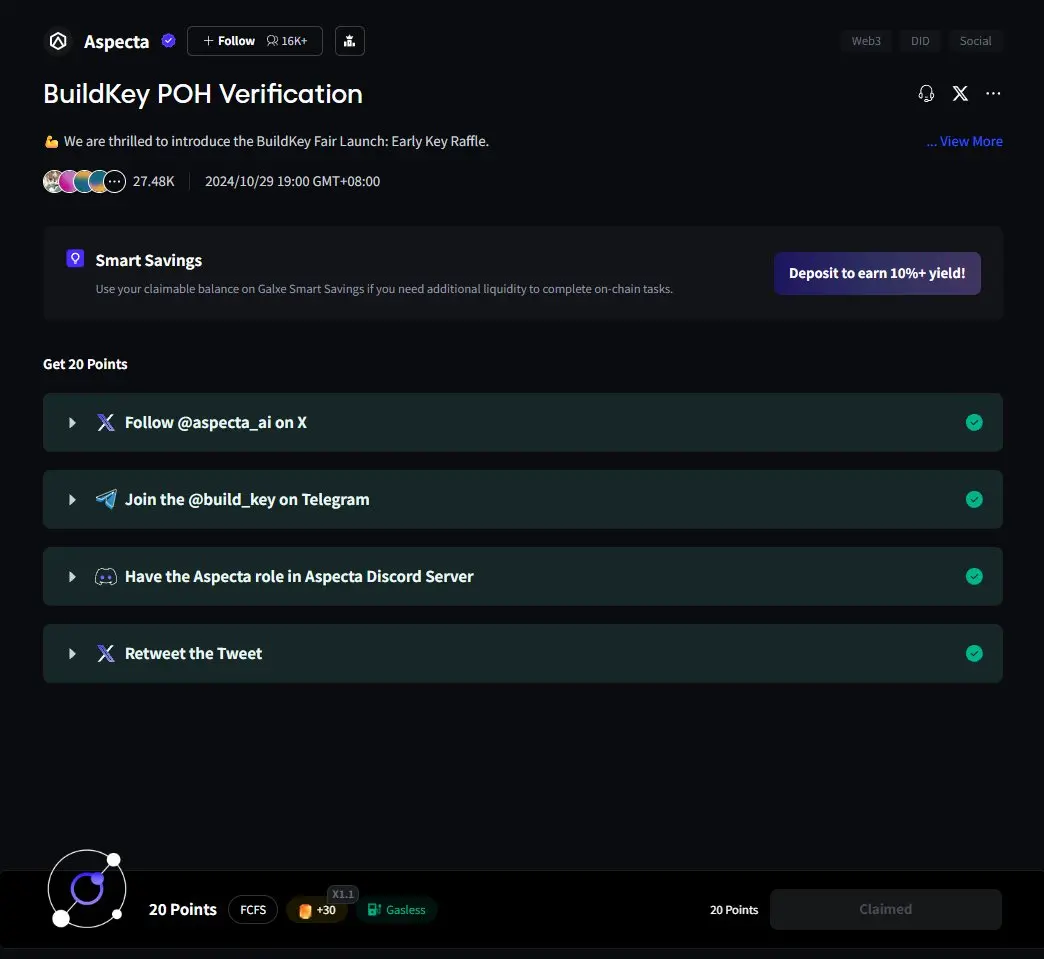Image resolution: width=1044 pixels, height=959 pixels.
Task: Expand the Retweet the Tweet task
Action: coord(72,654)
